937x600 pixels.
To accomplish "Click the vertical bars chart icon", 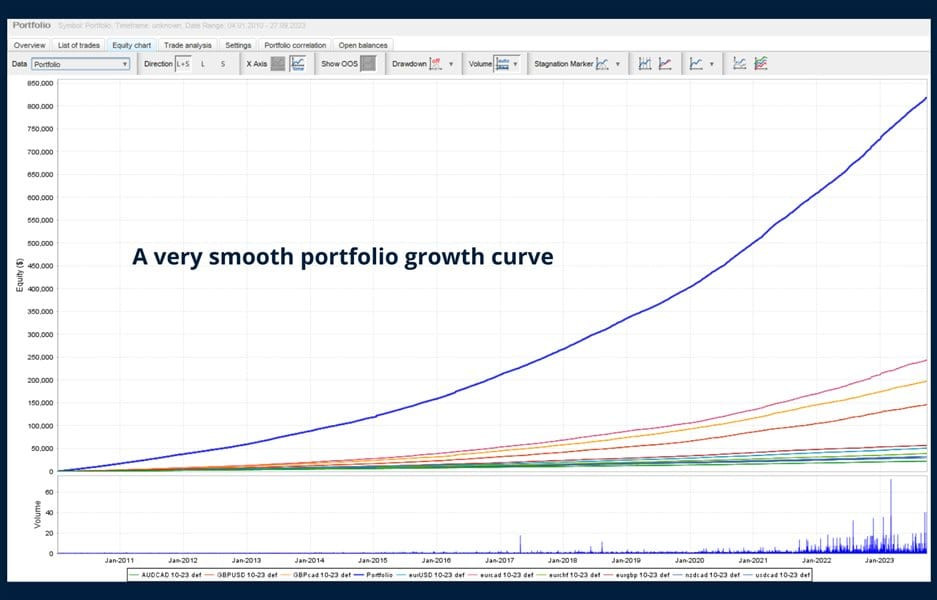I will click(x=645, y=64).
